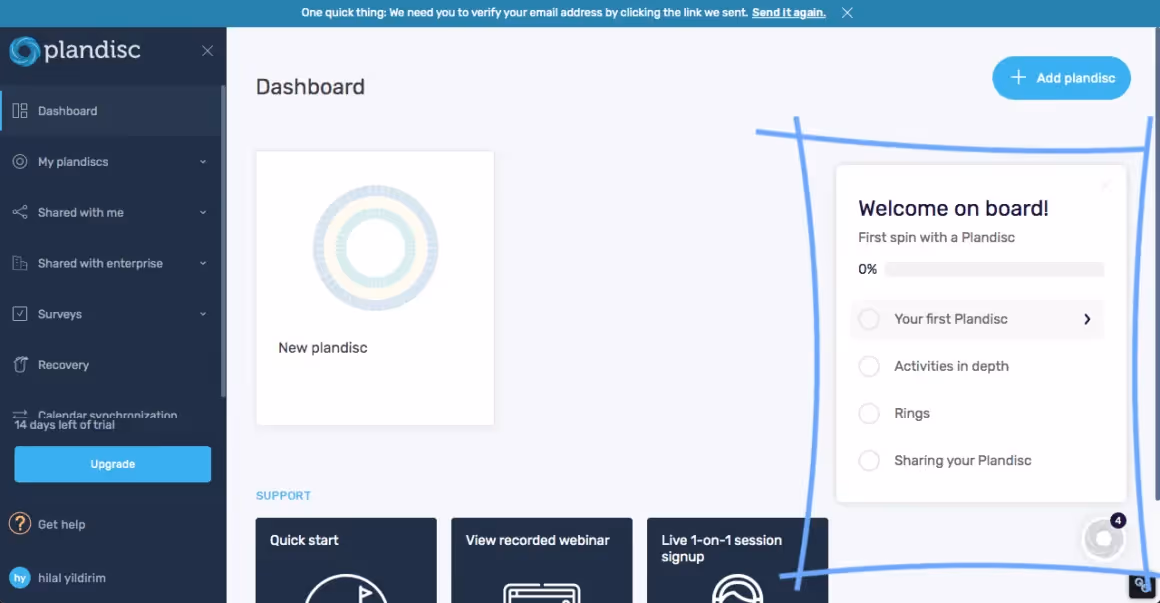
Task: Click the Upgrade button
Action: point(112,464)
